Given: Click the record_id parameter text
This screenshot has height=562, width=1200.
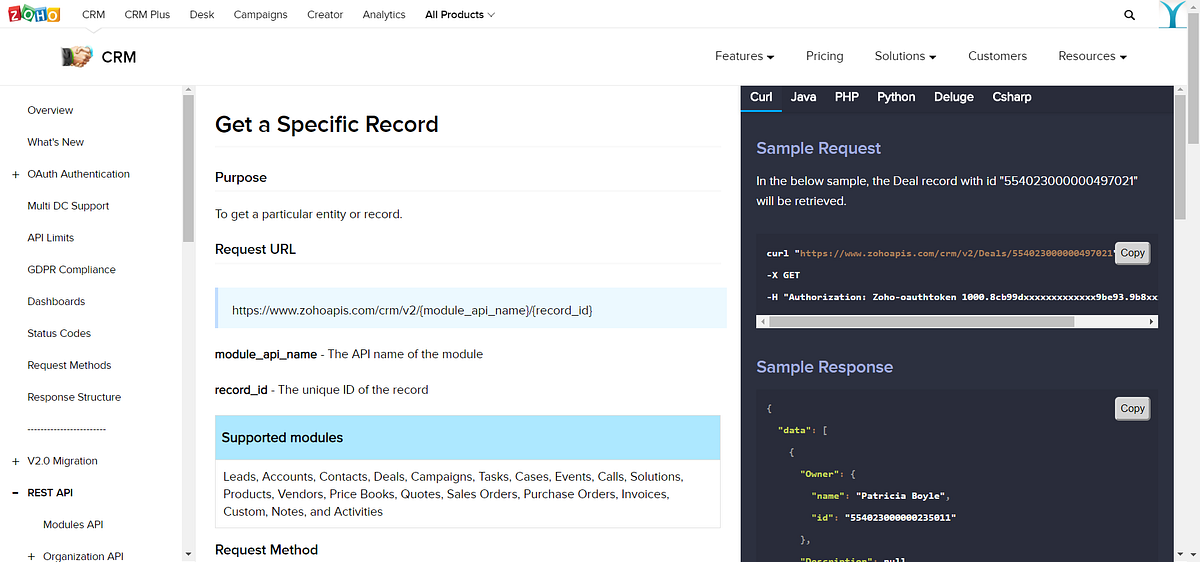Looking at the screenshot, I should 241,390.
